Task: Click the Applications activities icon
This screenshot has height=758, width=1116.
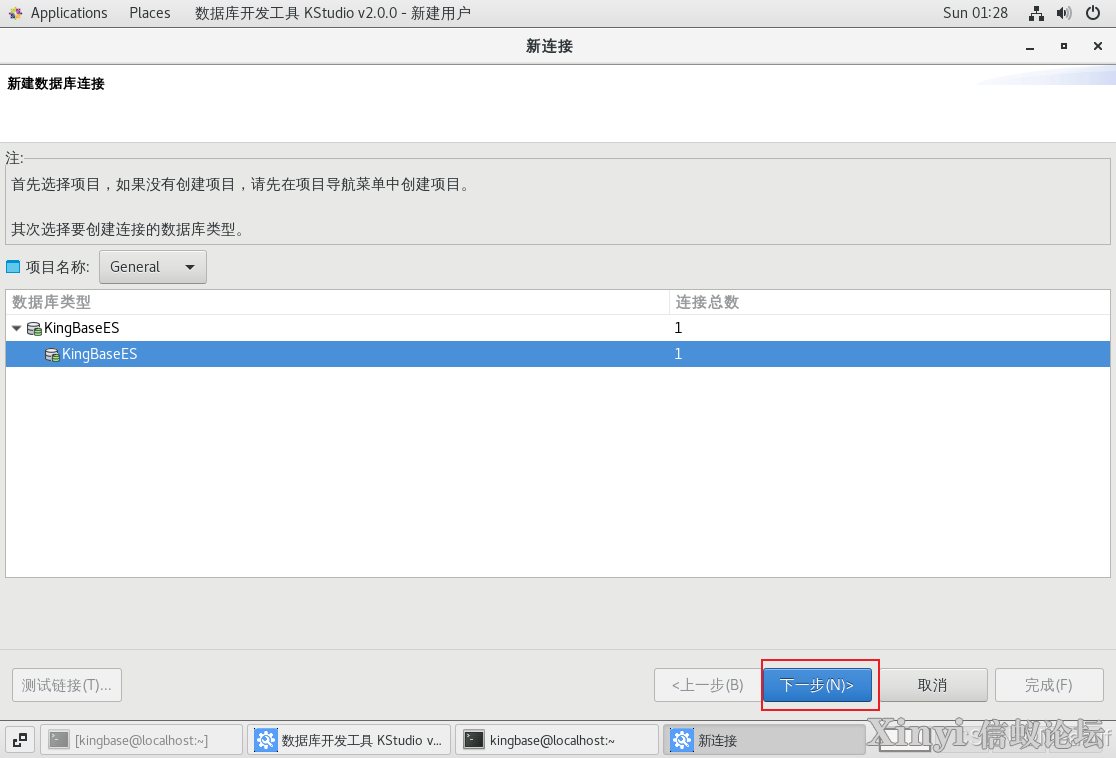Action: pyautogui.click(x=15, y=13)
